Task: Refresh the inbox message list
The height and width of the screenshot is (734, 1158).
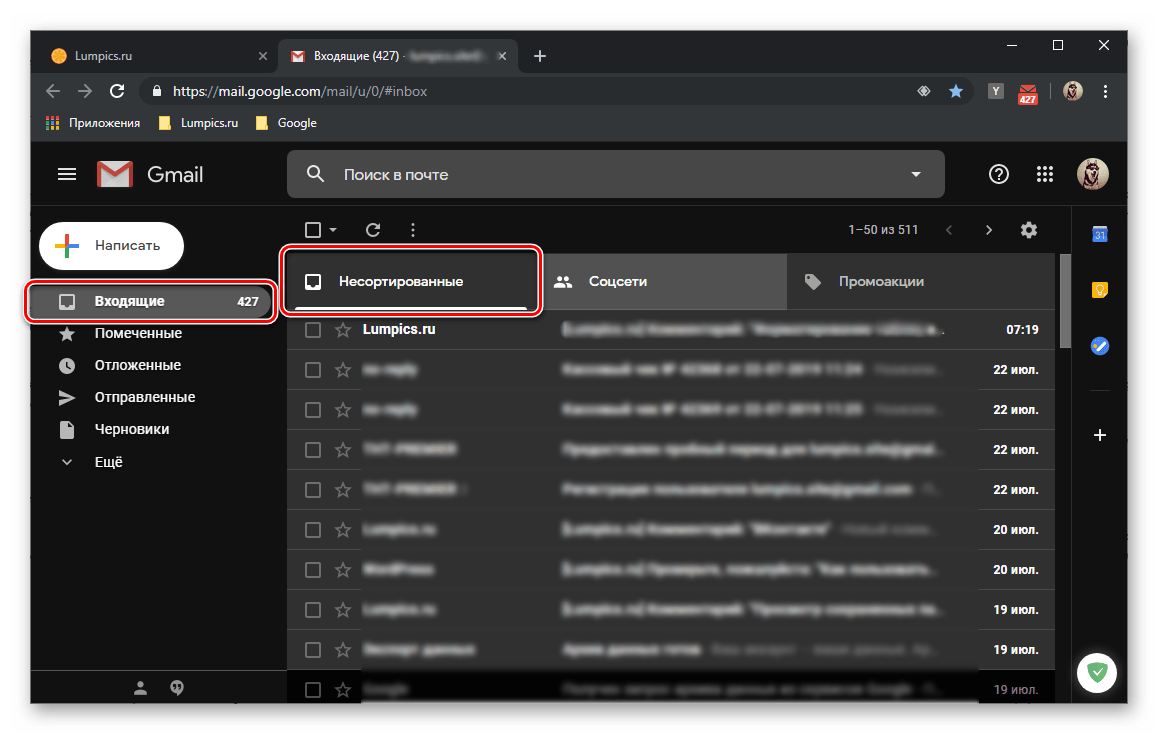Action: pos(372,229)
